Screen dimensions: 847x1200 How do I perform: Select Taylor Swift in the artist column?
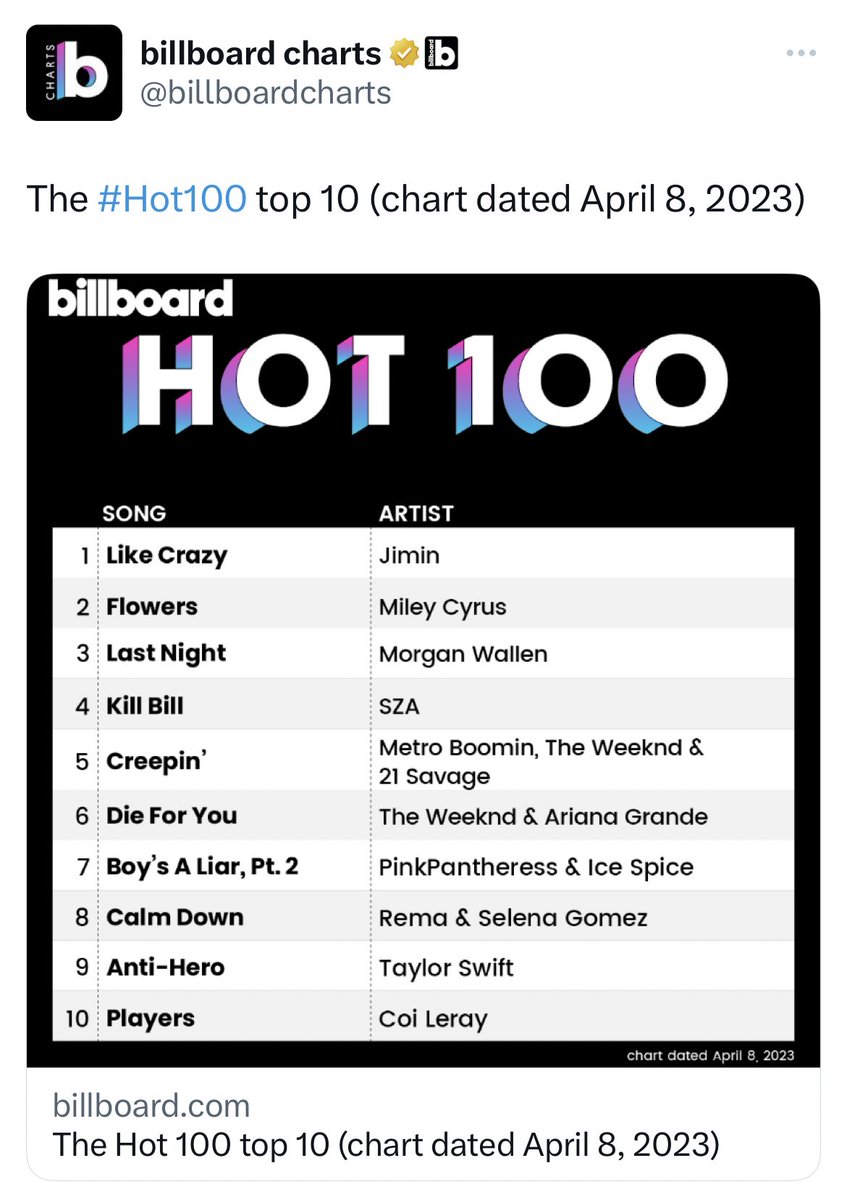[x=446, y=968]
